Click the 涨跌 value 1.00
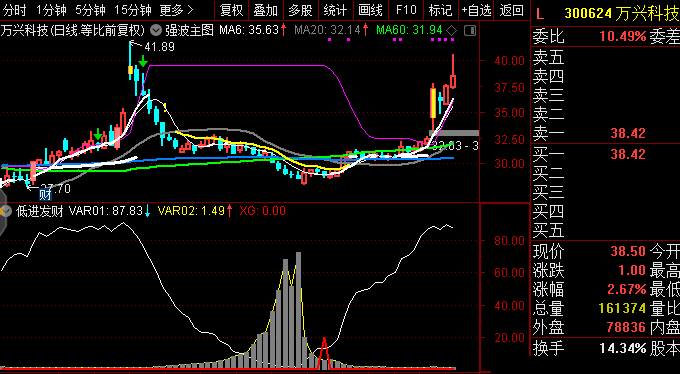680x374 pixels. coord(632,270)
